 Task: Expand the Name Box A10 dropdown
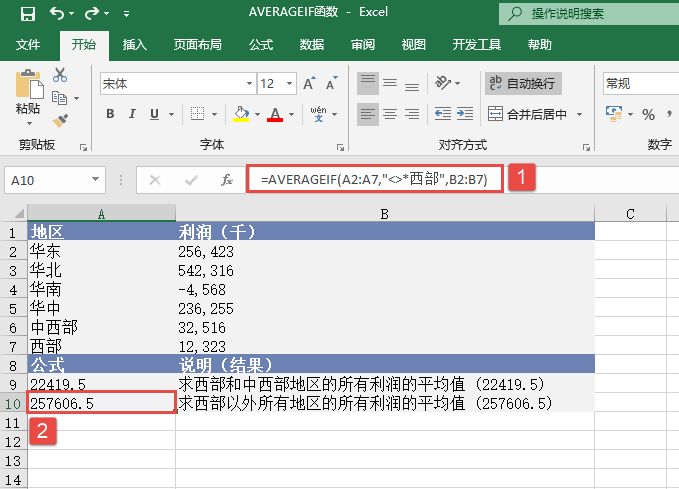(95, 180)
